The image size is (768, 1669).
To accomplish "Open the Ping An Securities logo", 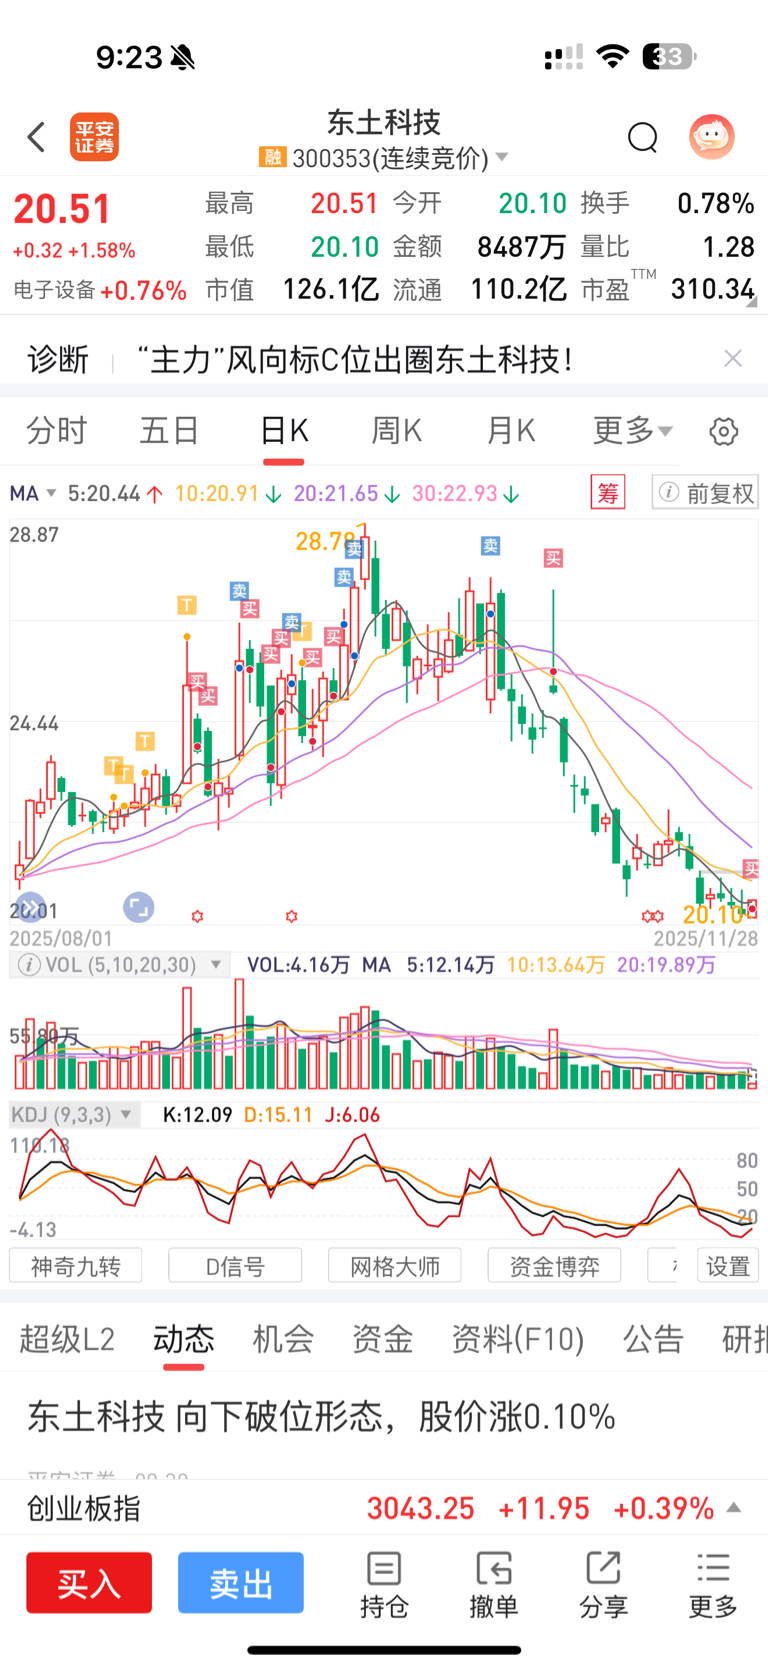I will click(x=94, y=137).
